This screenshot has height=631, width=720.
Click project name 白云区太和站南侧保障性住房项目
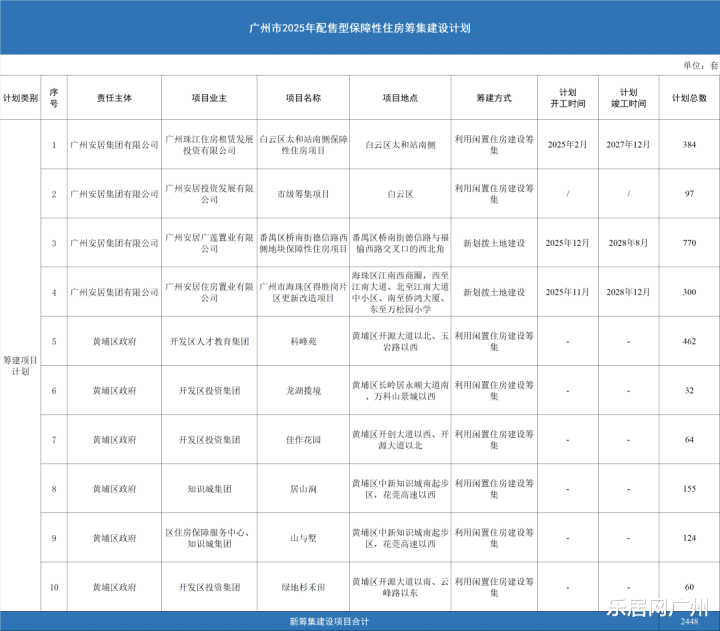[x=303, y=145]
